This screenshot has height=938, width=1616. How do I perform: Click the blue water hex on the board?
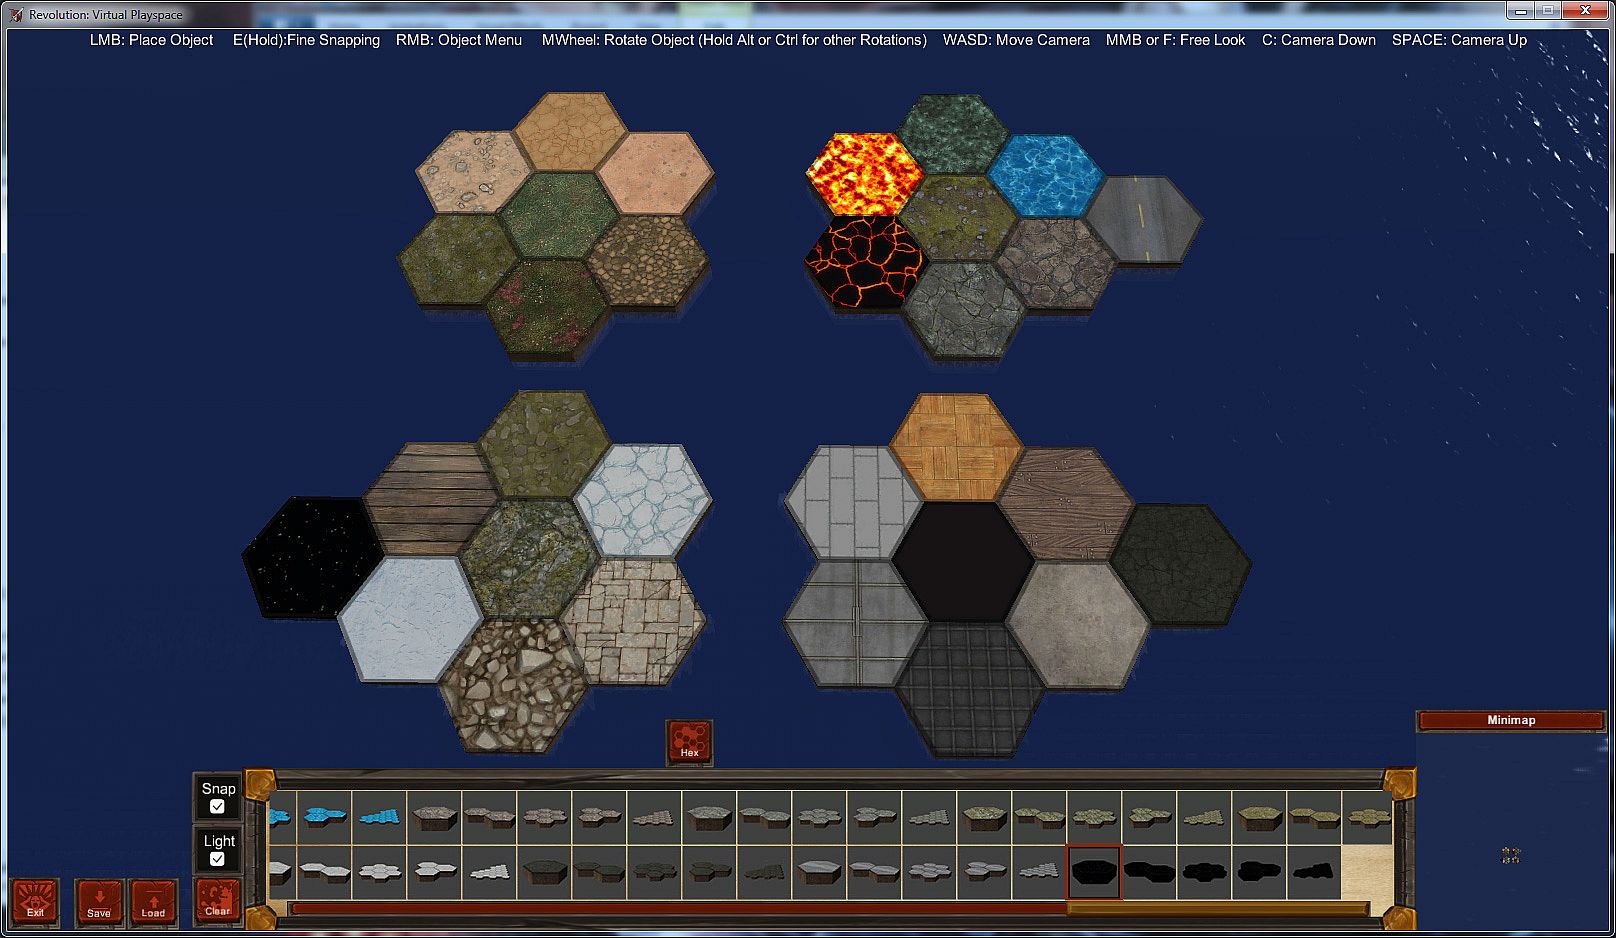point(1046,176)
